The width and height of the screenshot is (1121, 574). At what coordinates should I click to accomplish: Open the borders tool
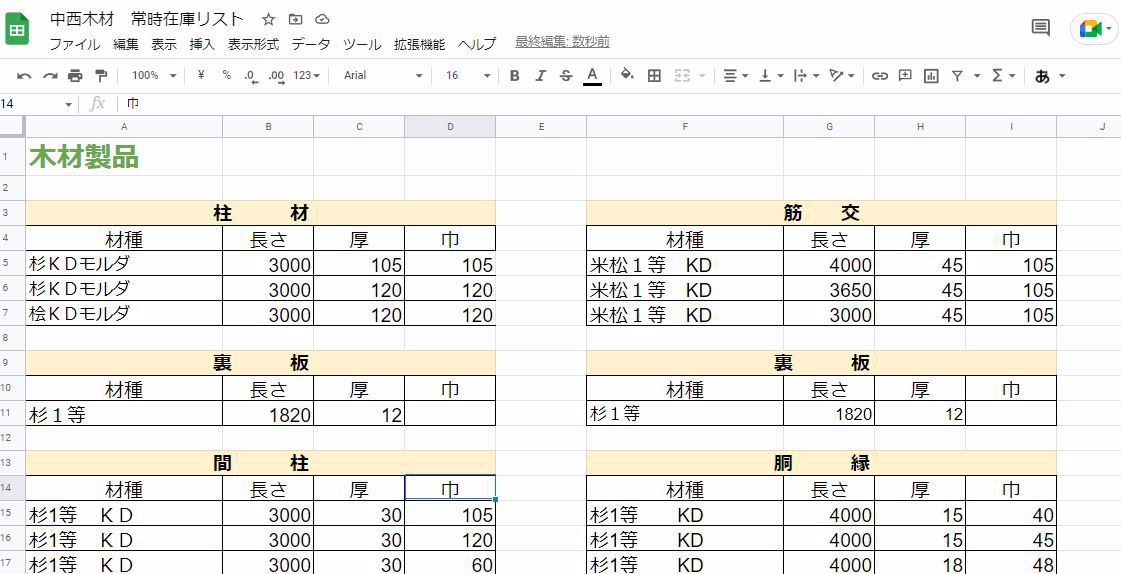pyautogui.click(x=655, y=76)
